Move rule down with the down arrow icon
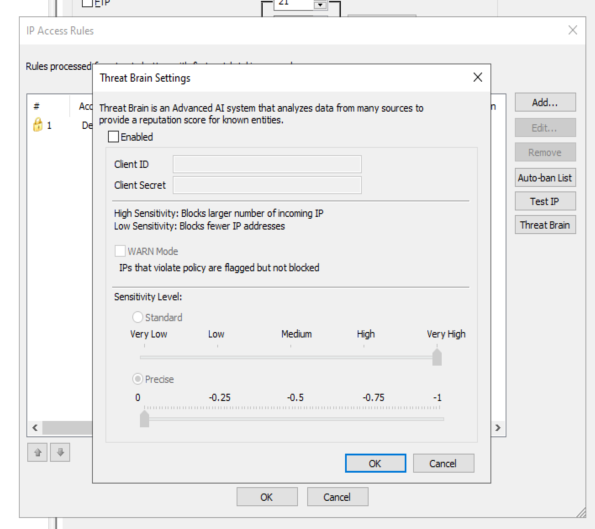 (x=60, y=452)
